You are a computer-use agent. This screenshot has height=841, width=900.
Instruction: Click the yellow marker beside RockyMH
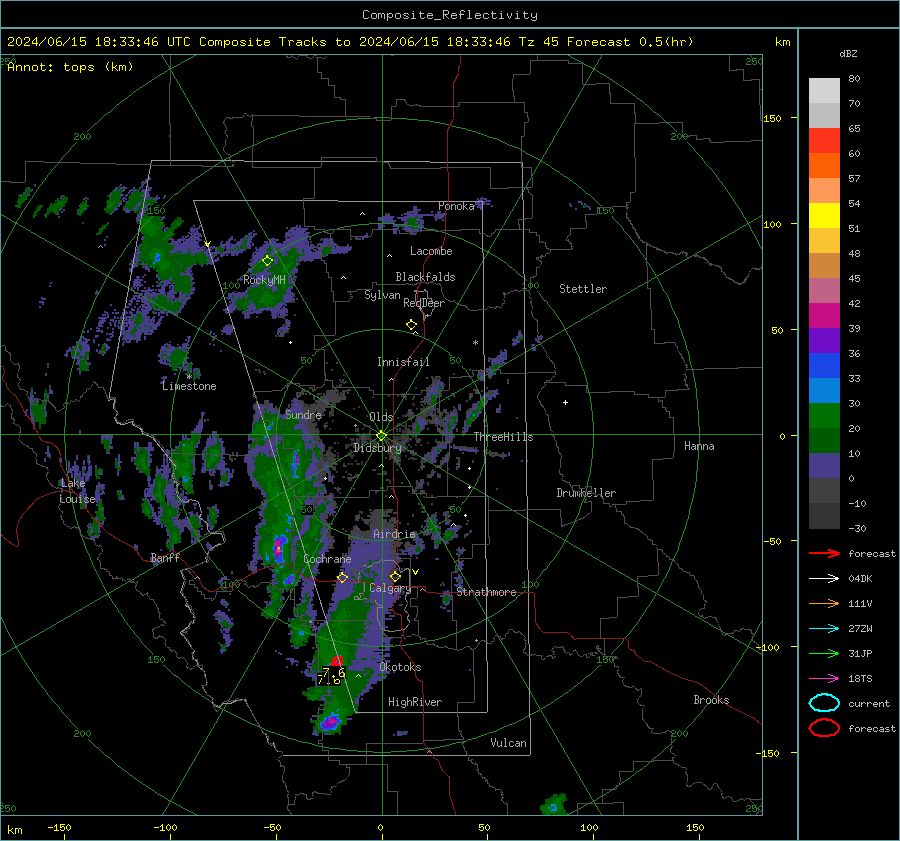point(267,261)
